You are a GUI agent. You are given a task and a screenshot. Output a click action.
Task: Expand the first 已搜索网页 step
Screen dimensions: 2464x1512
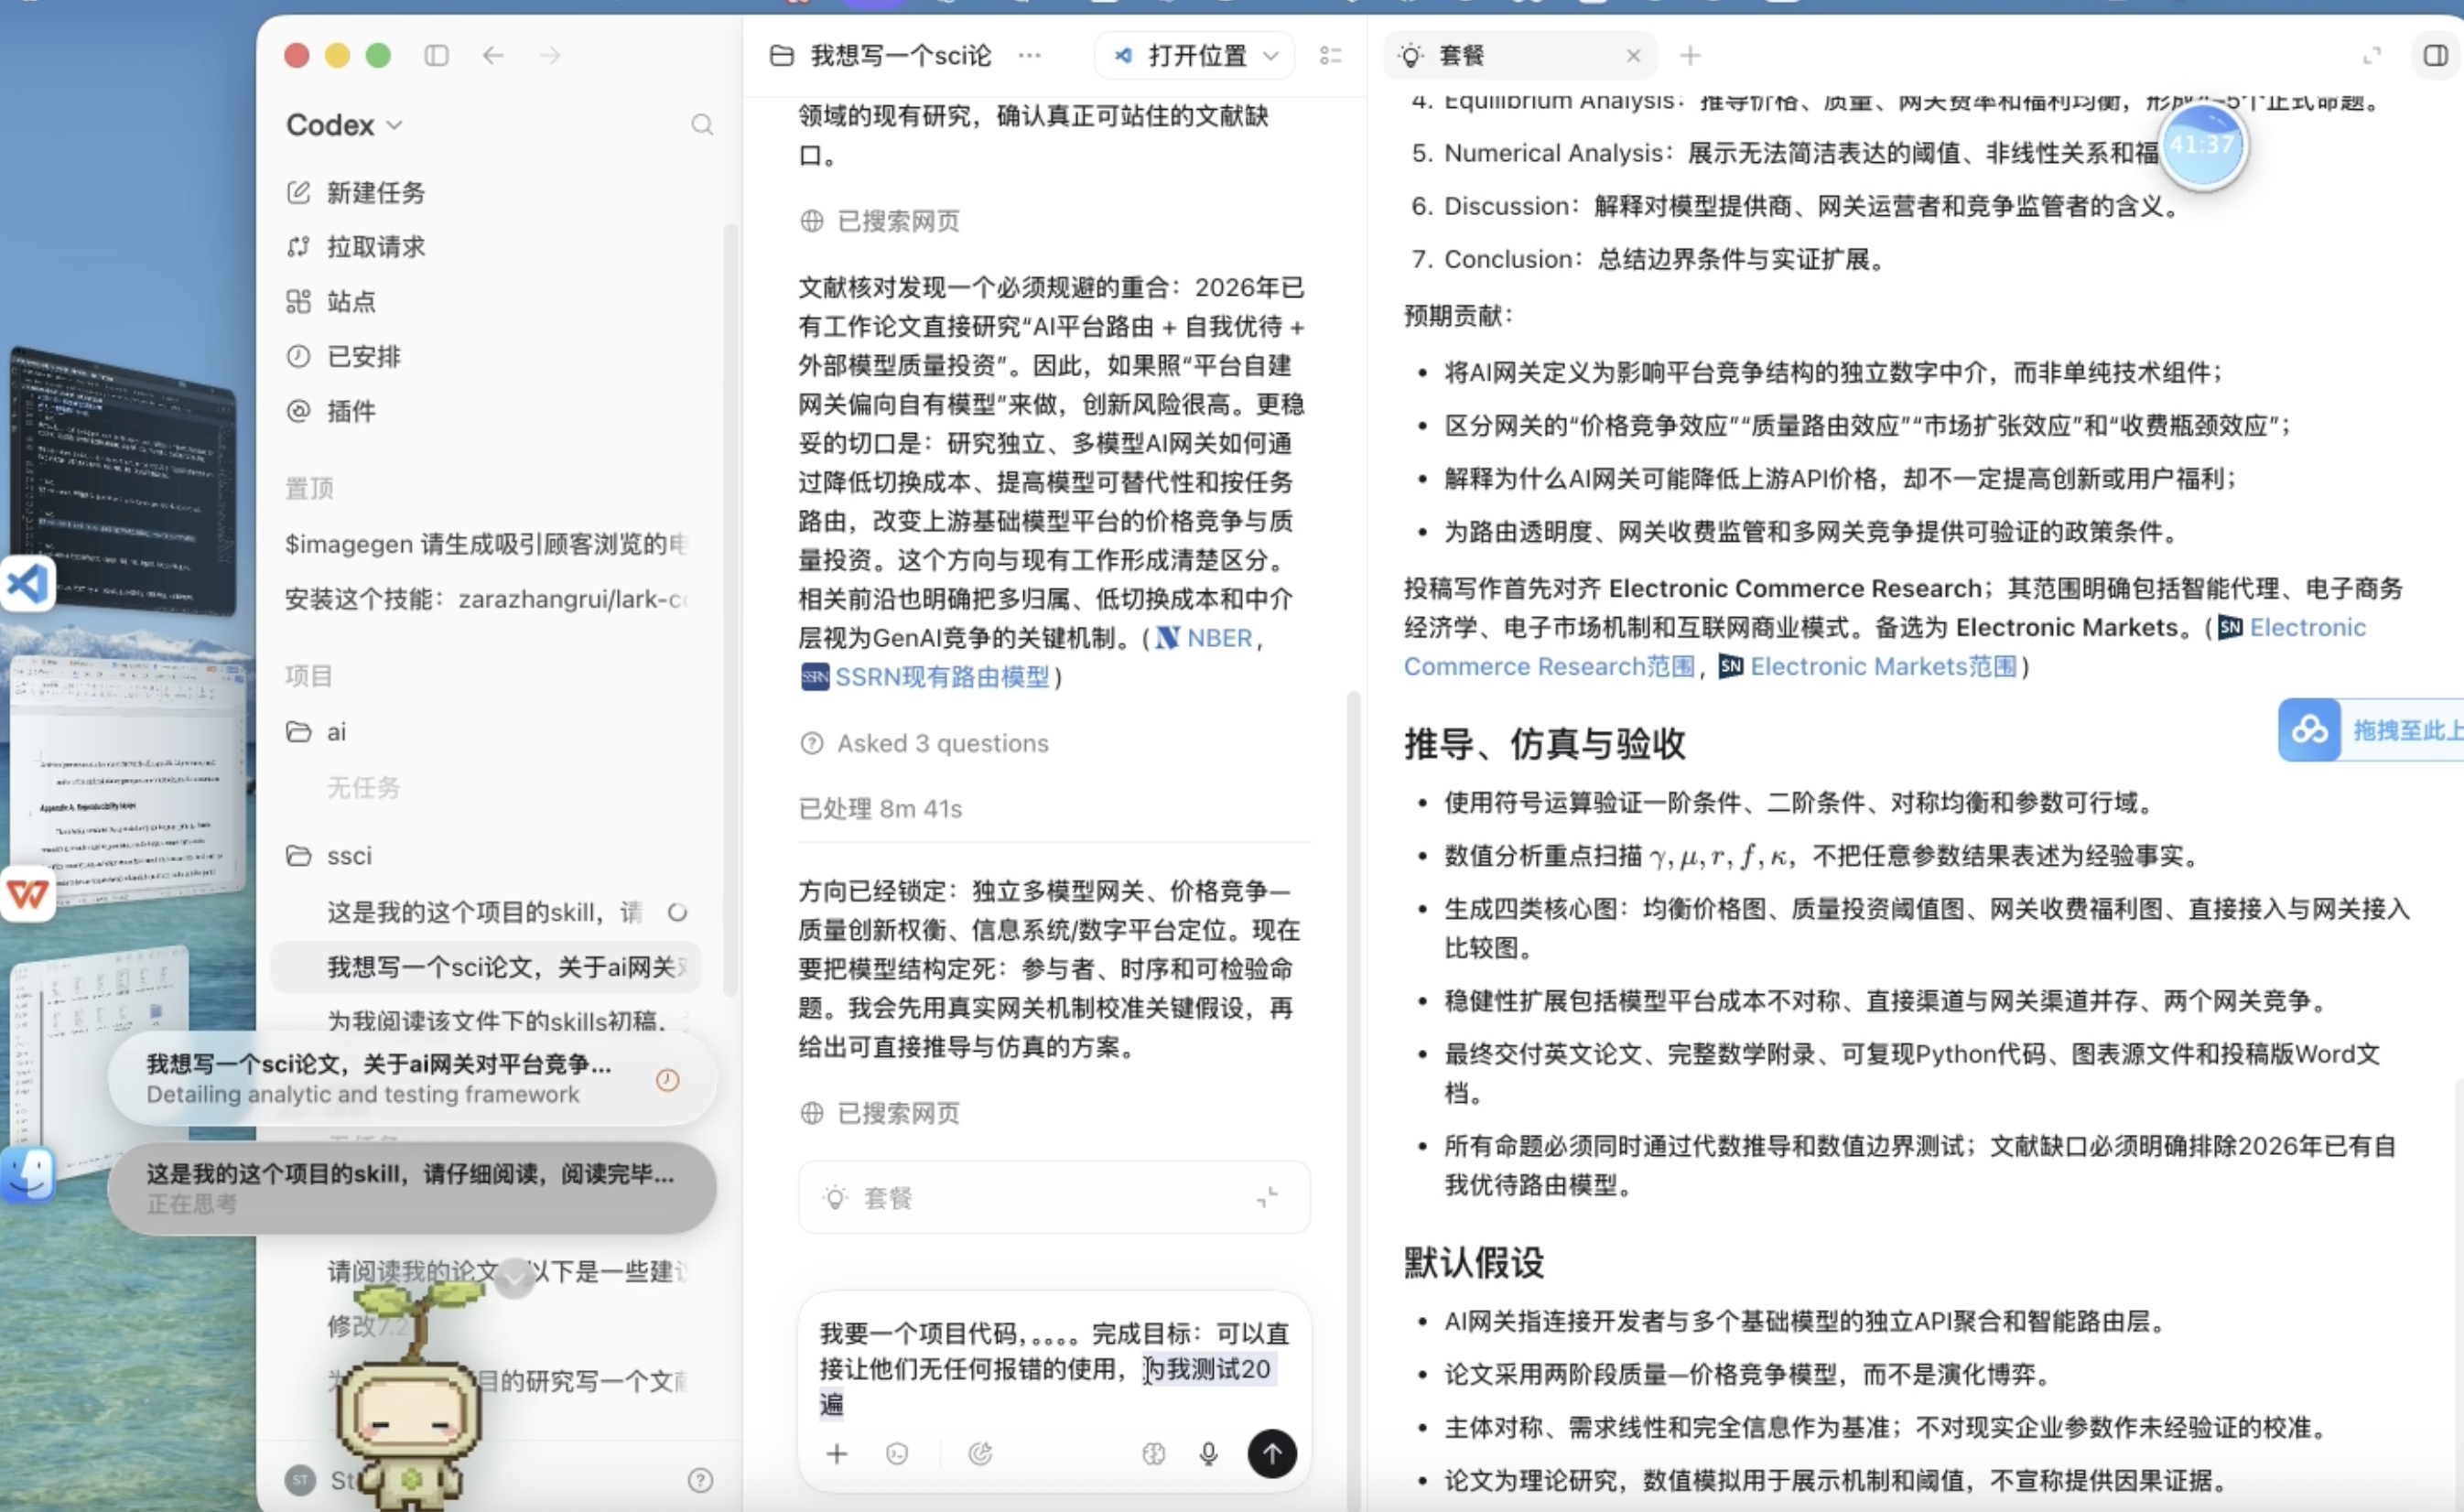coord(880,221)
